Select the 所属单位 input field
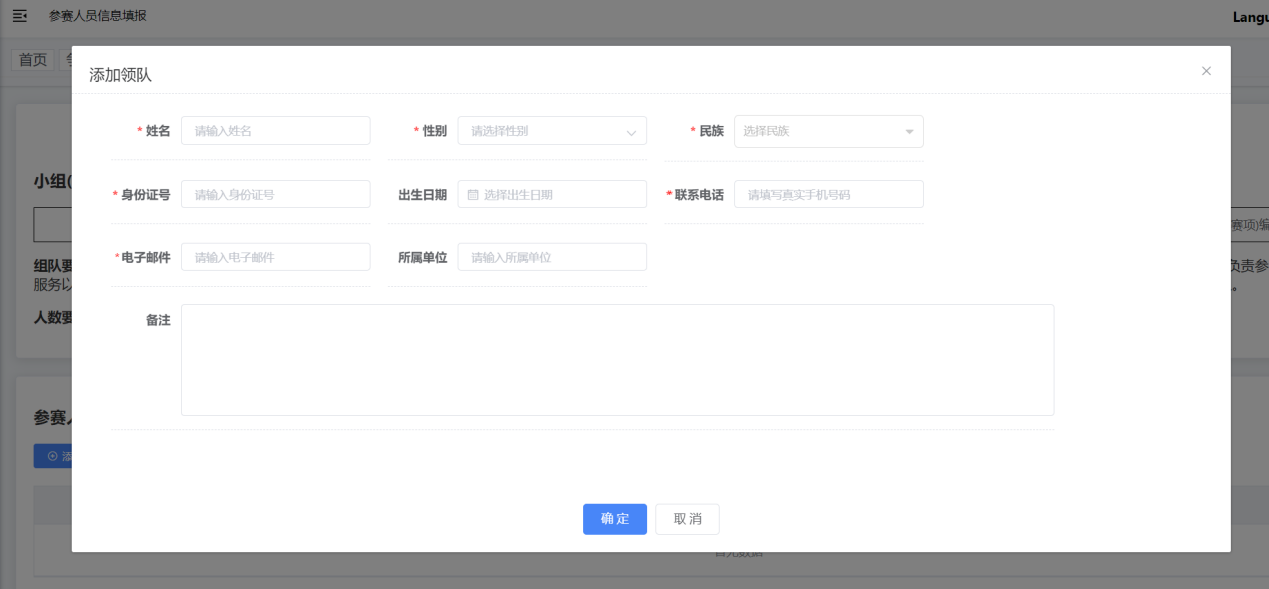 tap(552, 257)
